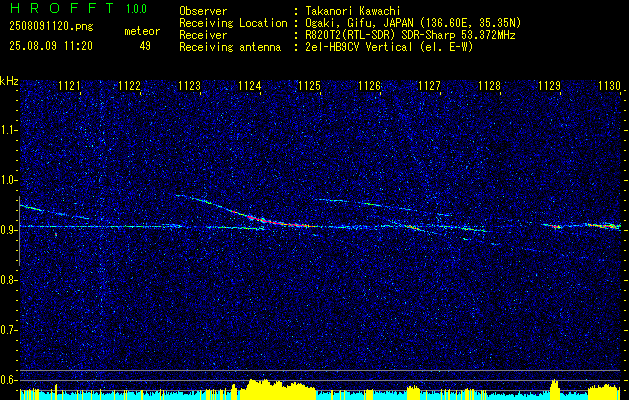Viewport: 629px width, 400px height.
Task: Click the receiver text R820T2(RTL-SDR) SDR-Sharp 53.372MHz
Action: coord(410,35)
